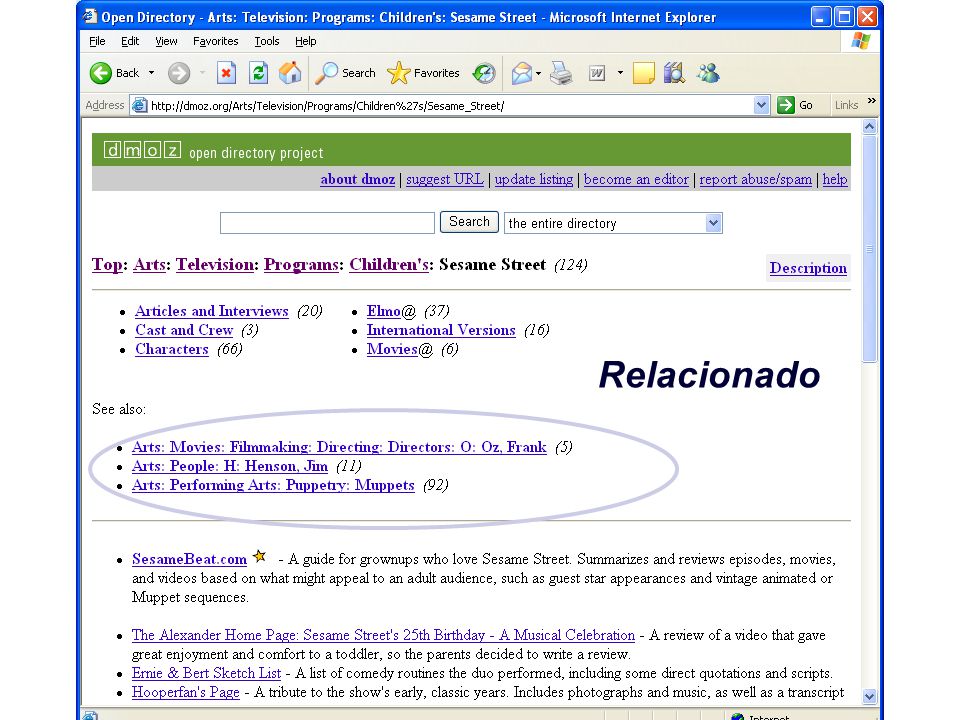Open the File menu

pyautogui.click(x=97, y=41)
